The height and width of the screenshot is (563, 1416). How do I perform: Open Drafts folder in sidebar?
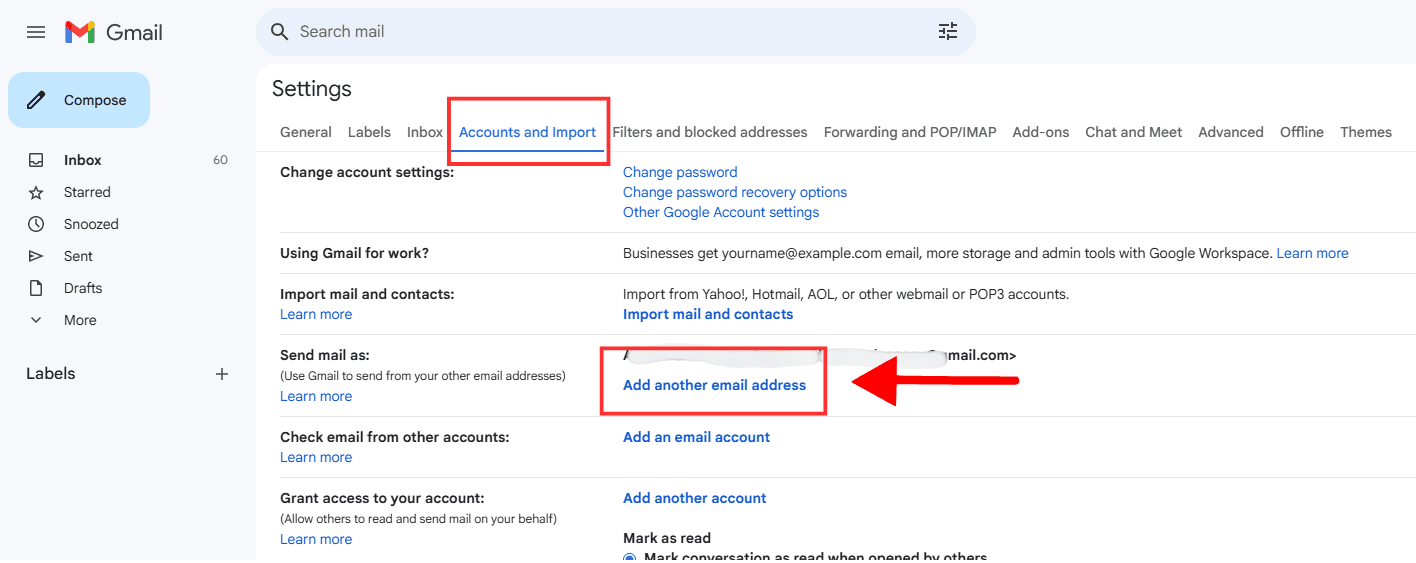click(x=83, y=288)
